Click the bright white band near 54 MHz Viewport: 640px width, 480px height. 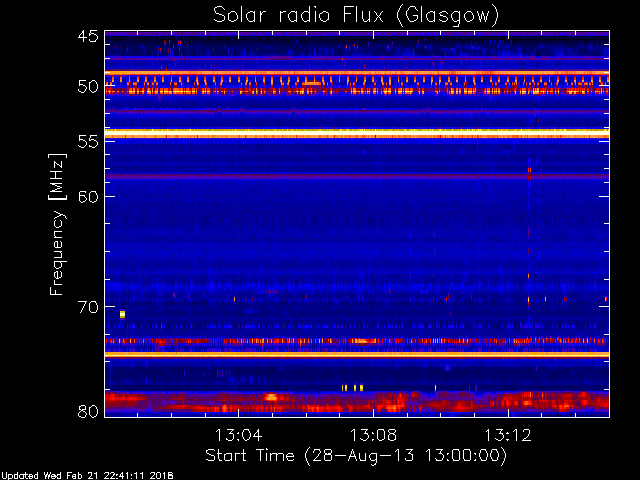pos(357,133)
